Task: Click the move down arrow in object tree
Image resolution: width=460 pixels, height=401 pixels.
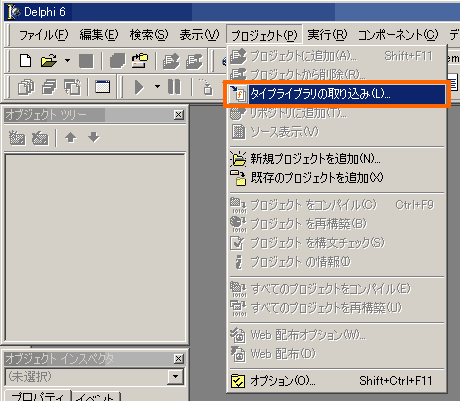Action: click(94, 137)
